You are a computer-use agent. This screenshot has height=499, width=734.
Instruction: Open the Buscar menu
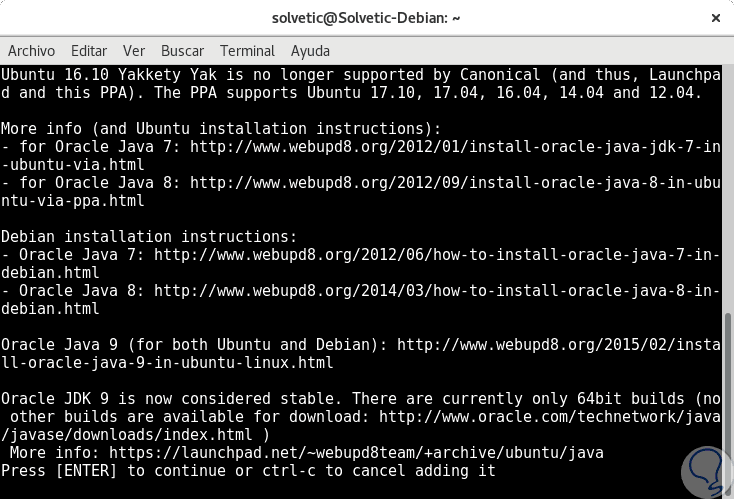183,51
